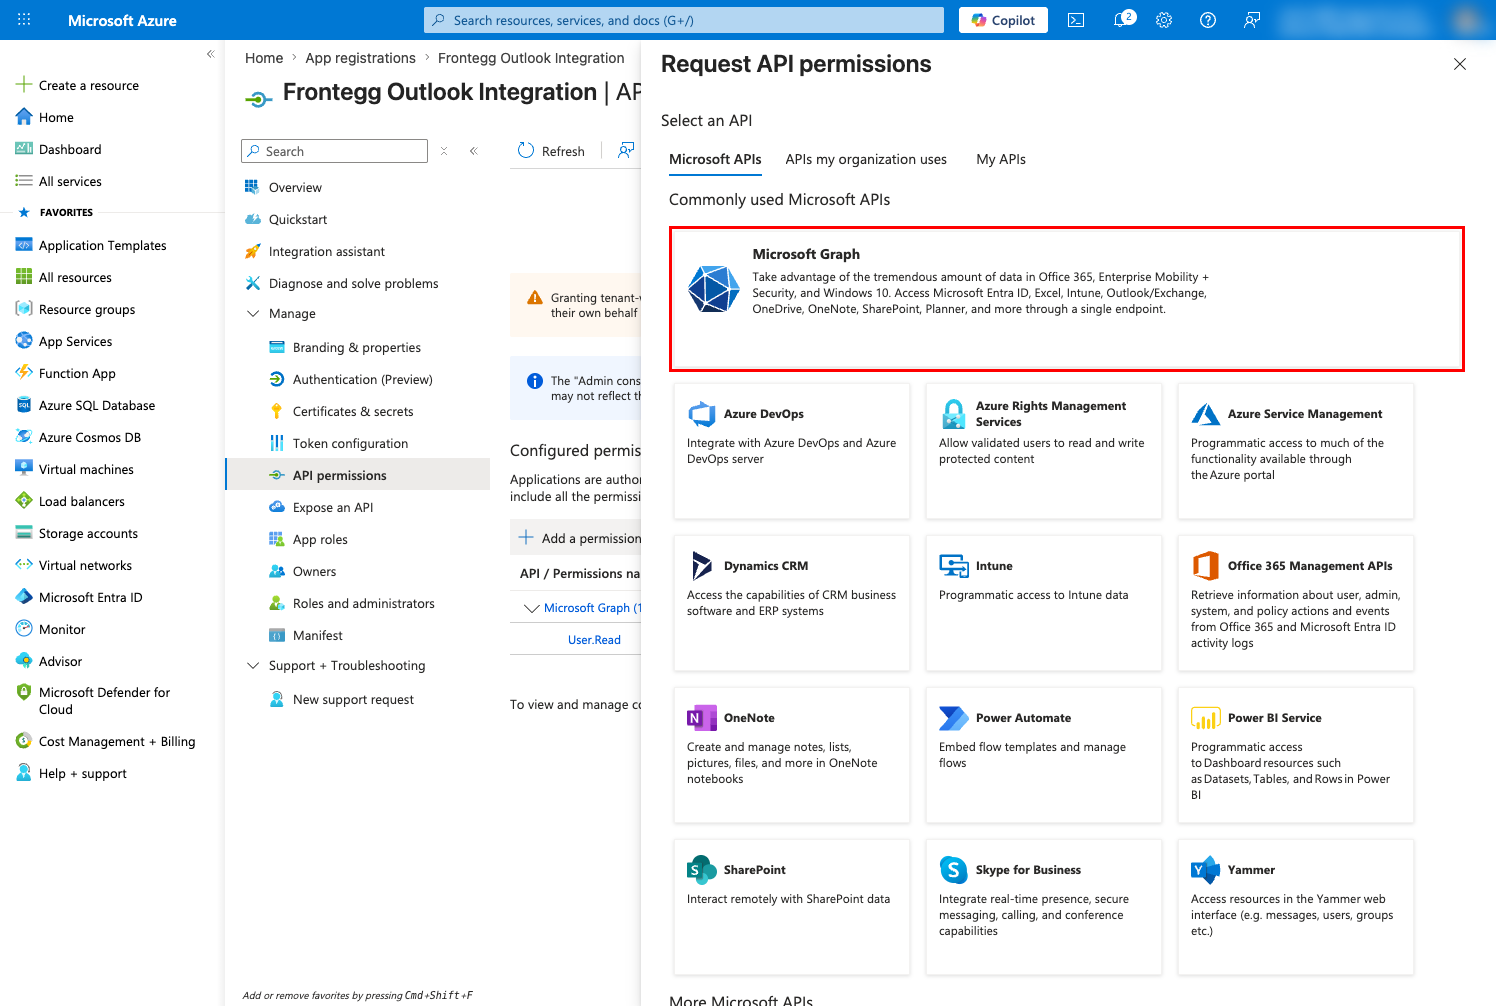1496x1006 pixels.
Task: Collapse the resource menu with double chevron
Action: tap(474, 151)
